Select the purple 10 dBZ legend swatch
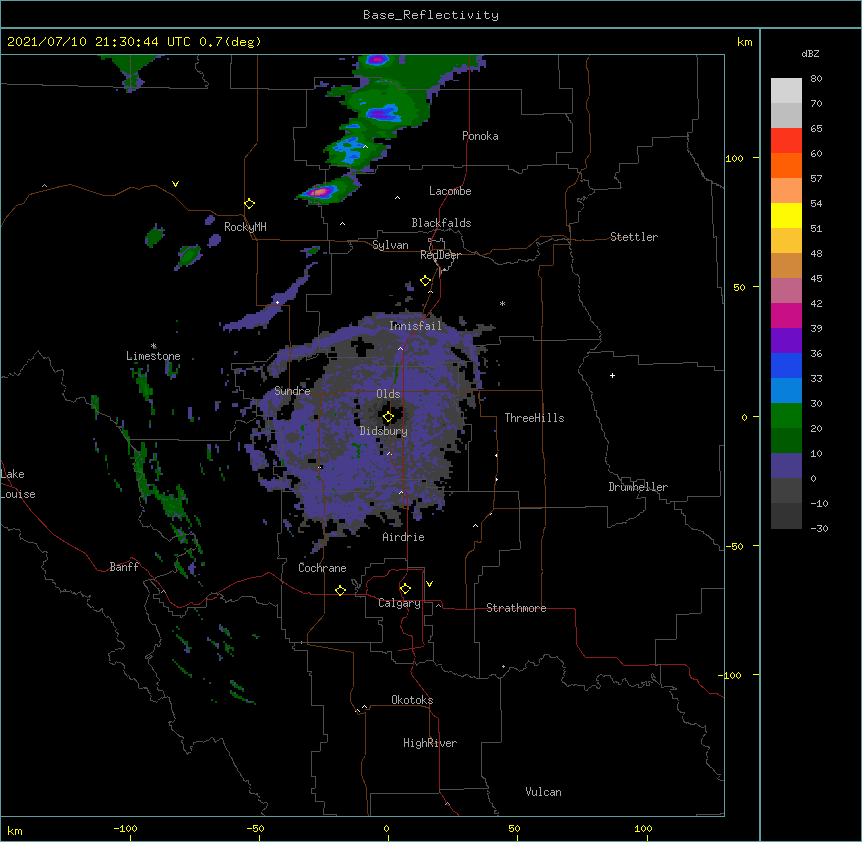The image size is (862, 842). coord(786,466)
